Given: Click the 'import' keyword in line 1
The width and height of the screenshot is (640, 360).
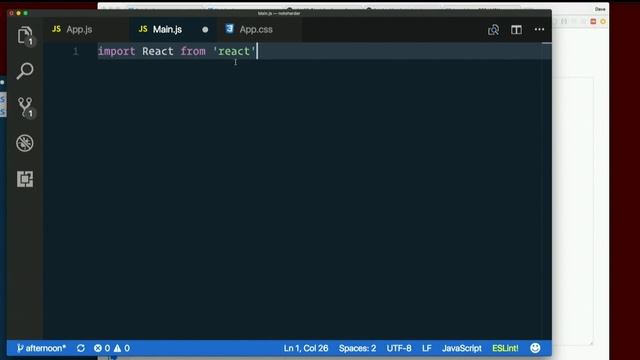Looking at the screenshot, I should click(117, 51).
